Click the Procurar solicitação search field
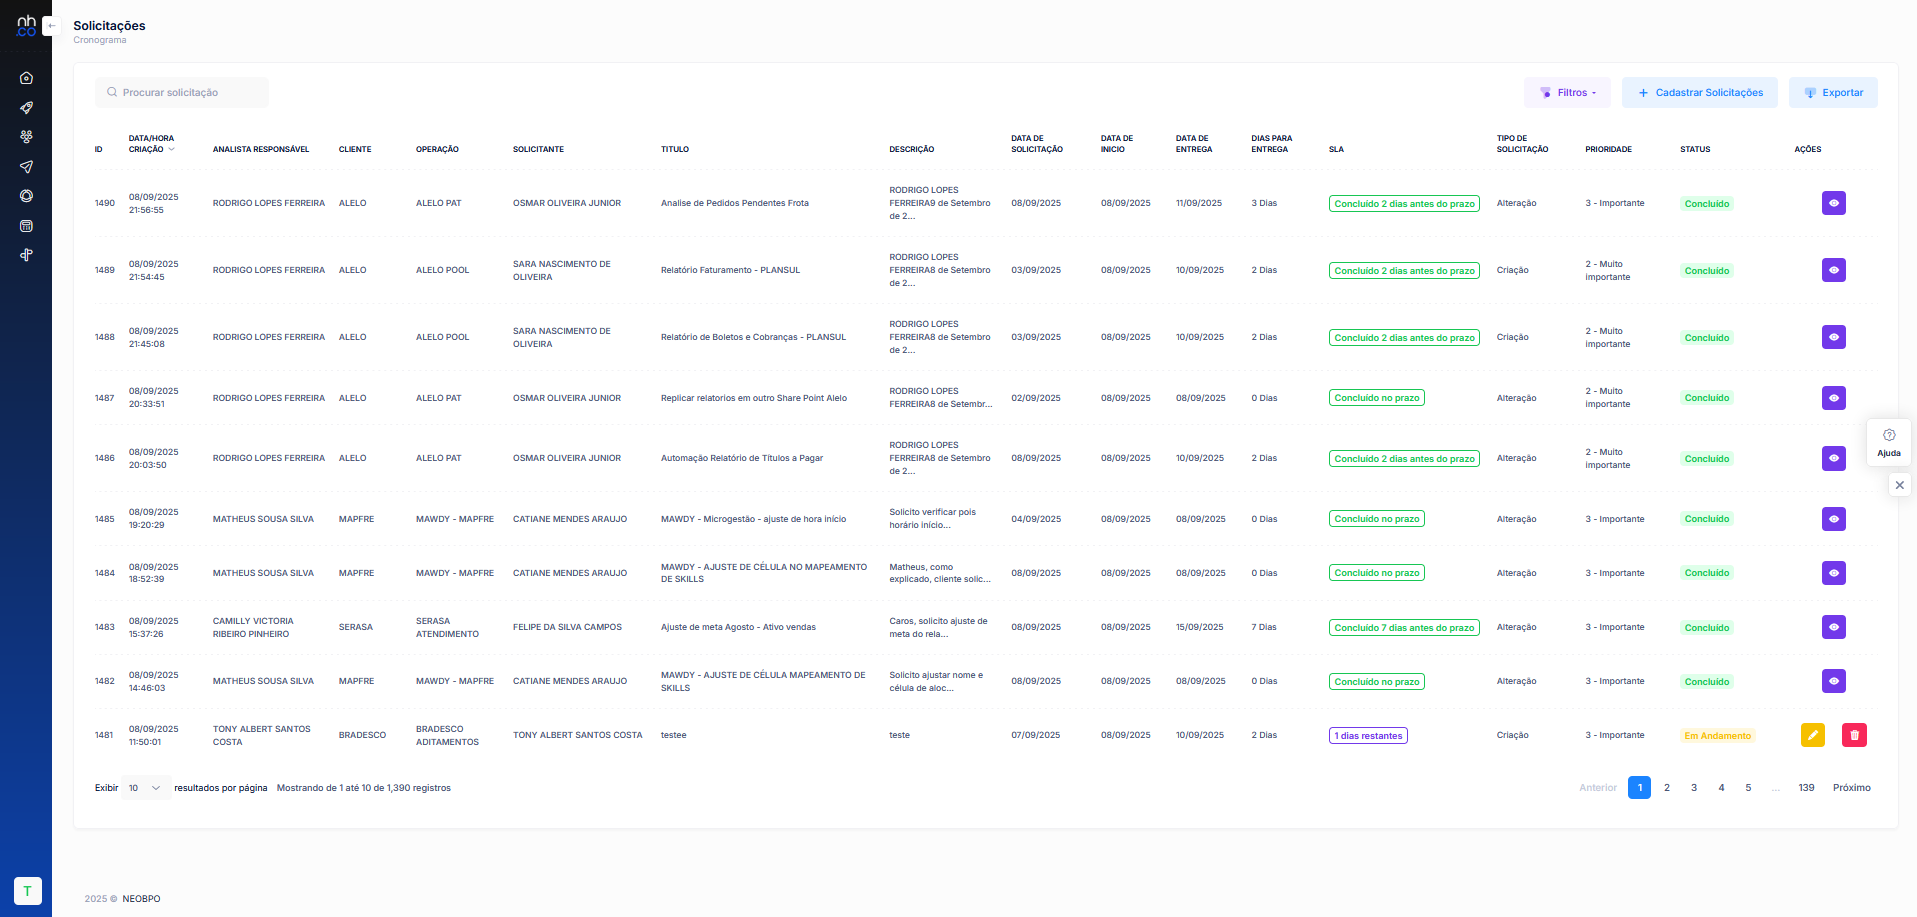The height and width of the screenshot is (917, 1917). pos(182,93)
